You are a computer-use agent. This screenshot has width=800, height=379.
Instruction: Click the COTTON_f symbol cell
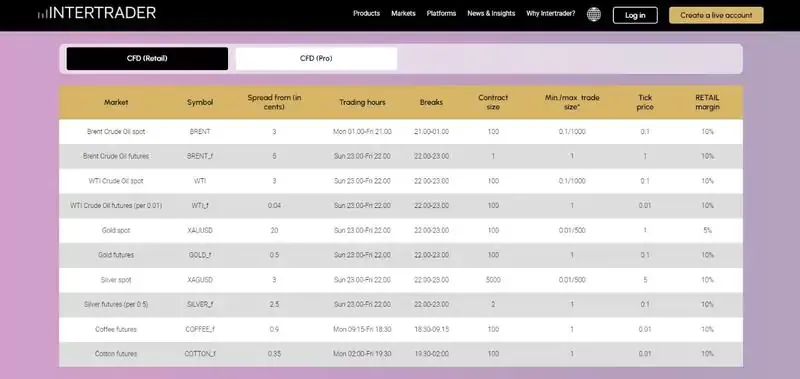click(200, 354)
